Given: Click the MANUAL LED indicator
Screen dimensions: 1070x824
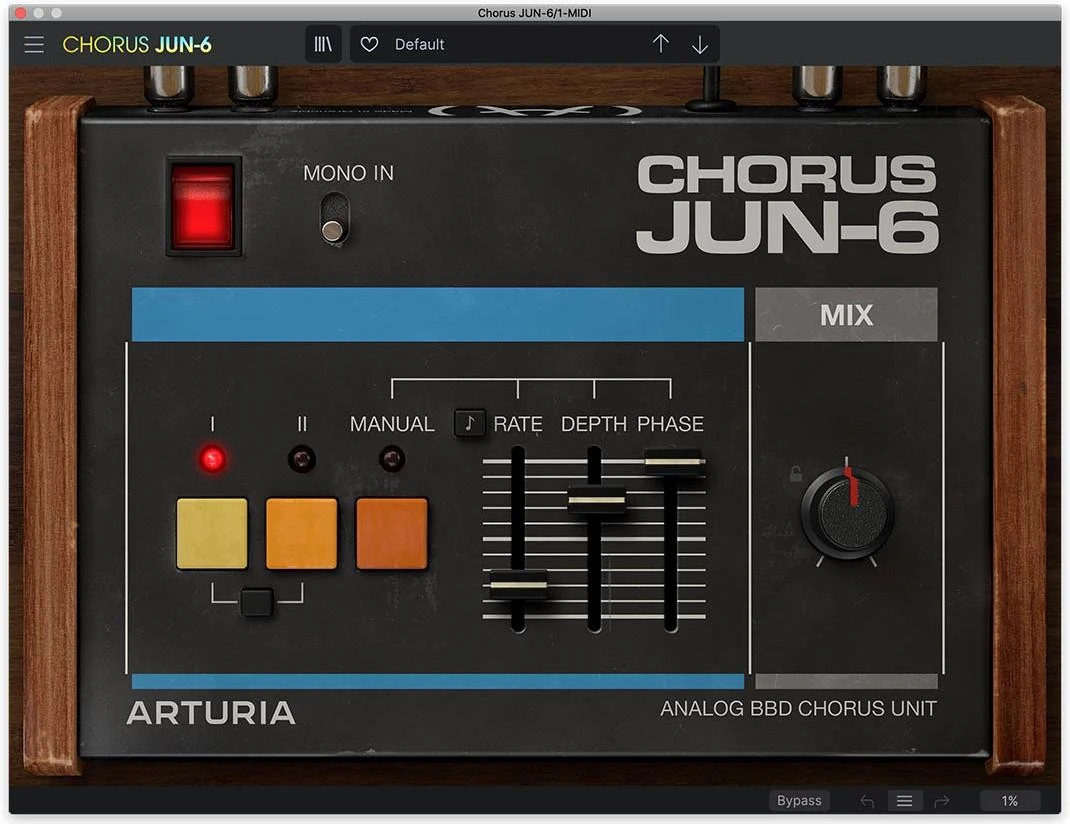Looking at the screenshot, I should pos(392,458).
